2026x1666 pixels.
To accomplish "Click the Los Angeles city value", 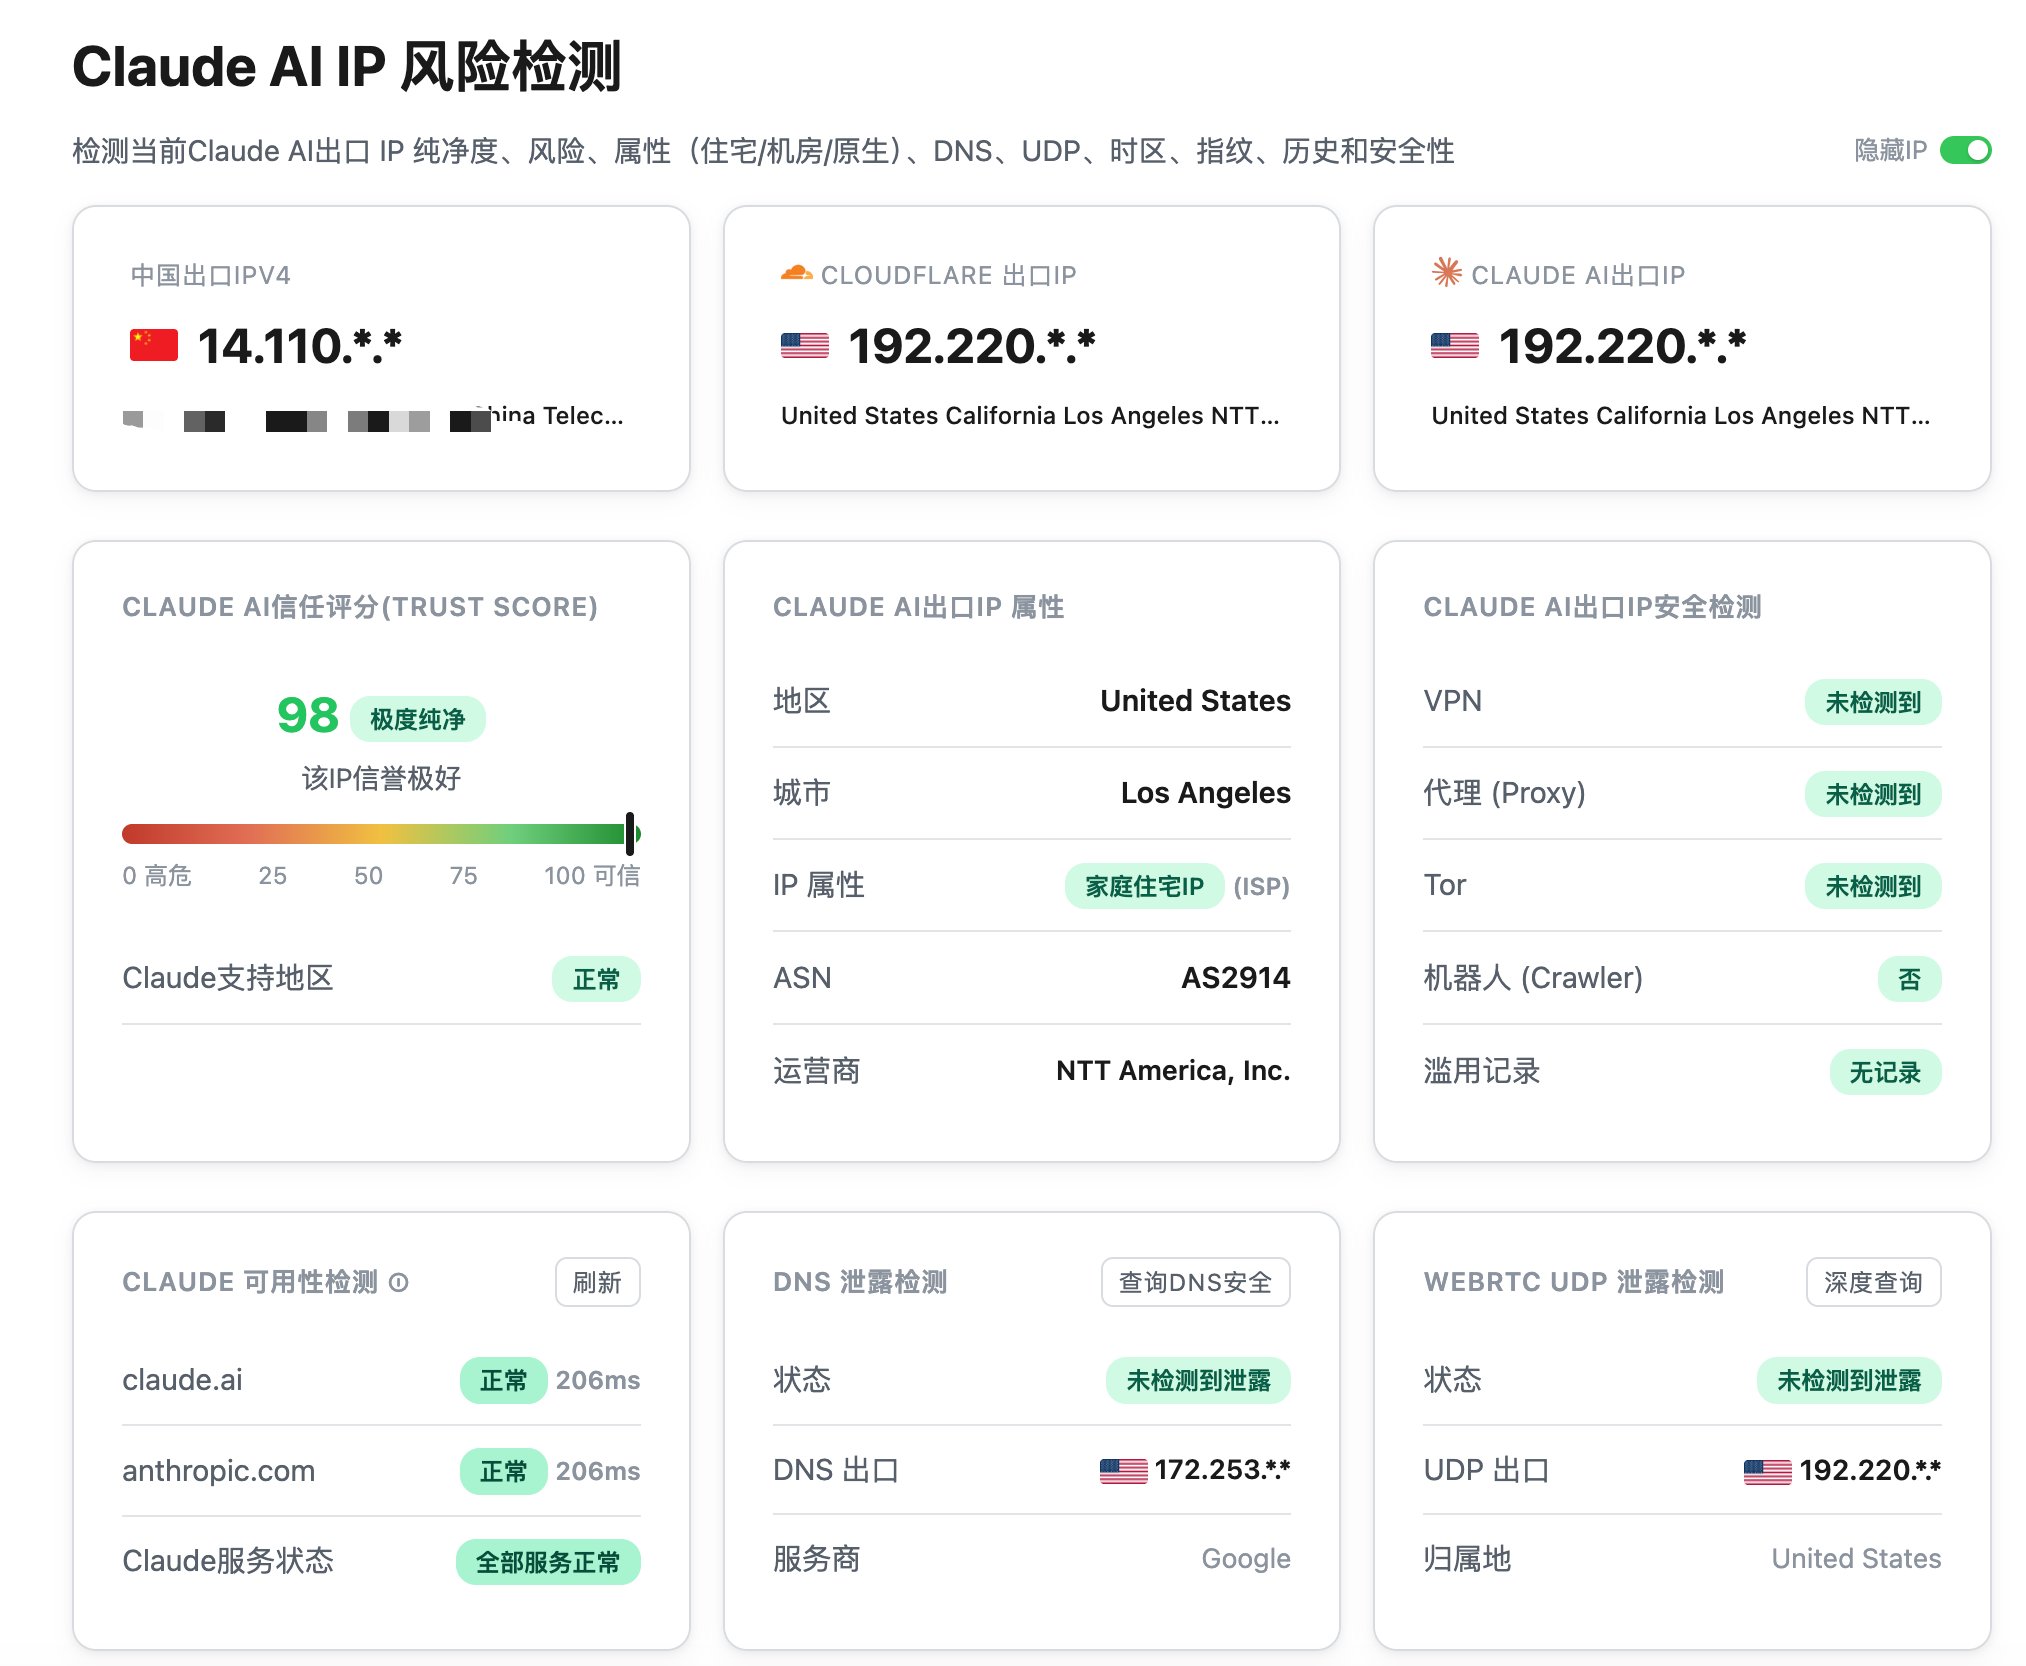I will [x=1205, y=792].
